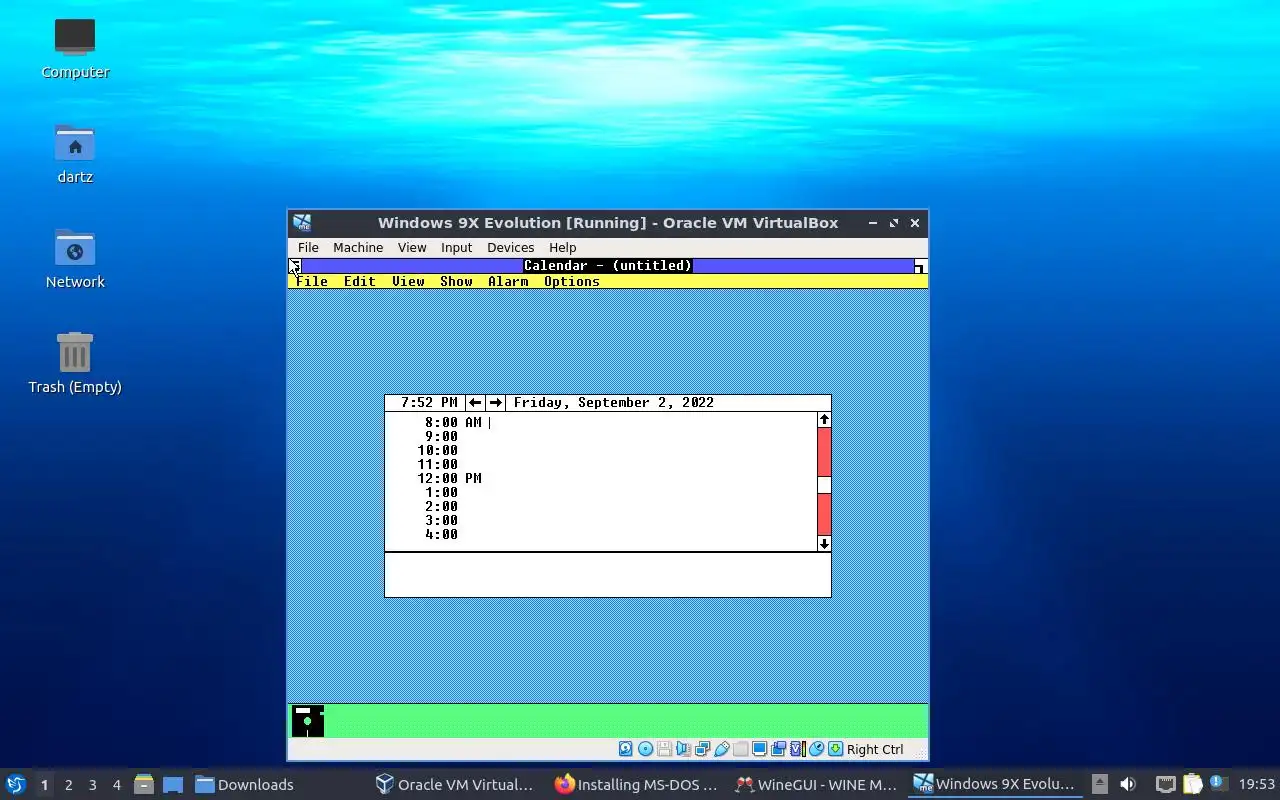Click the update notifier icon in system tray
1280x800 pixels.
(x=1218, y=783)
